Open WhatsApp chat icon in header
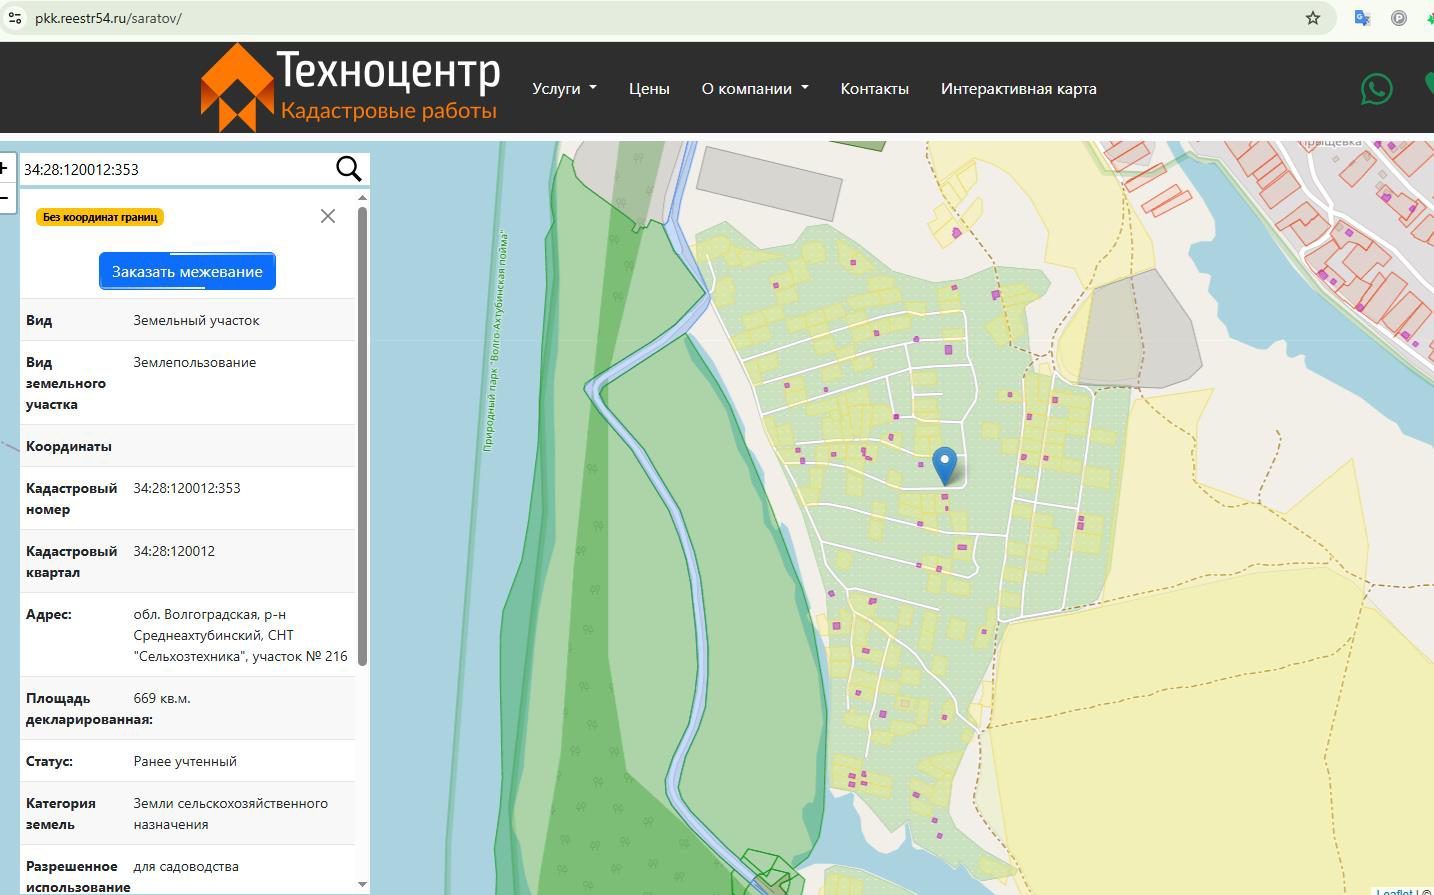 (1377, 89)
